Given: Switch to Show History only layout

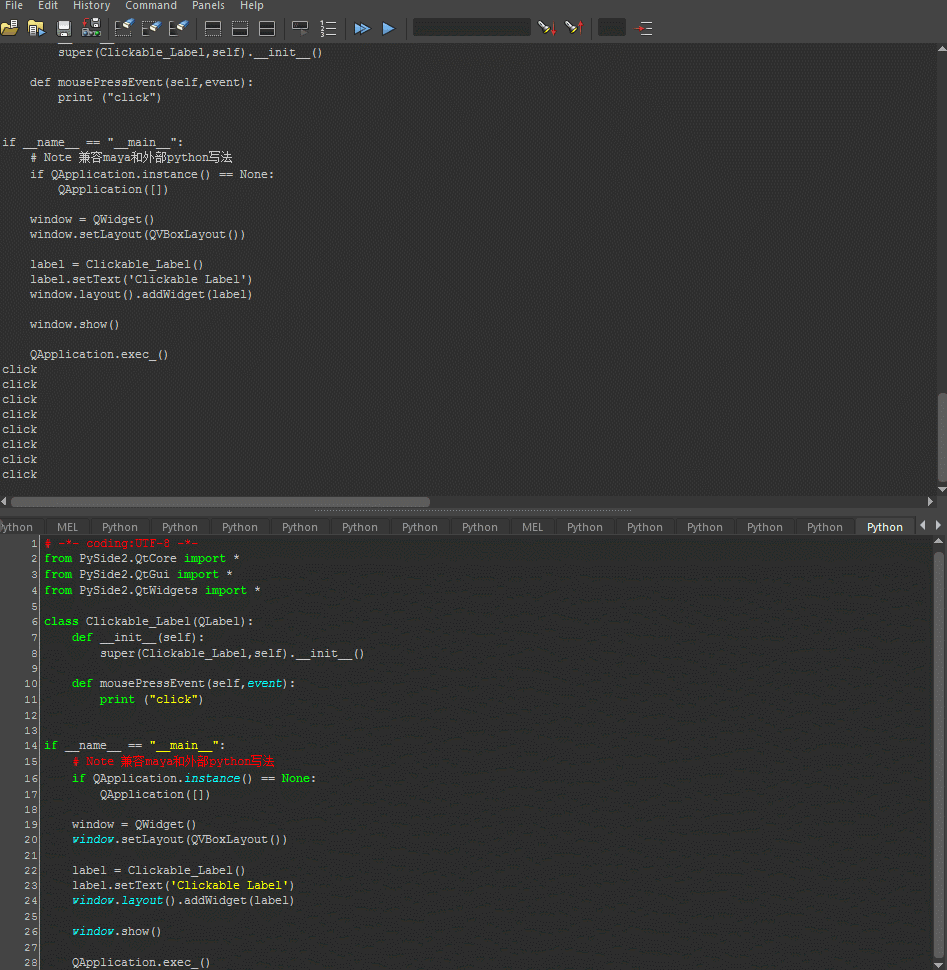Looking at the screenshot, I should click(x=213, y=28).
